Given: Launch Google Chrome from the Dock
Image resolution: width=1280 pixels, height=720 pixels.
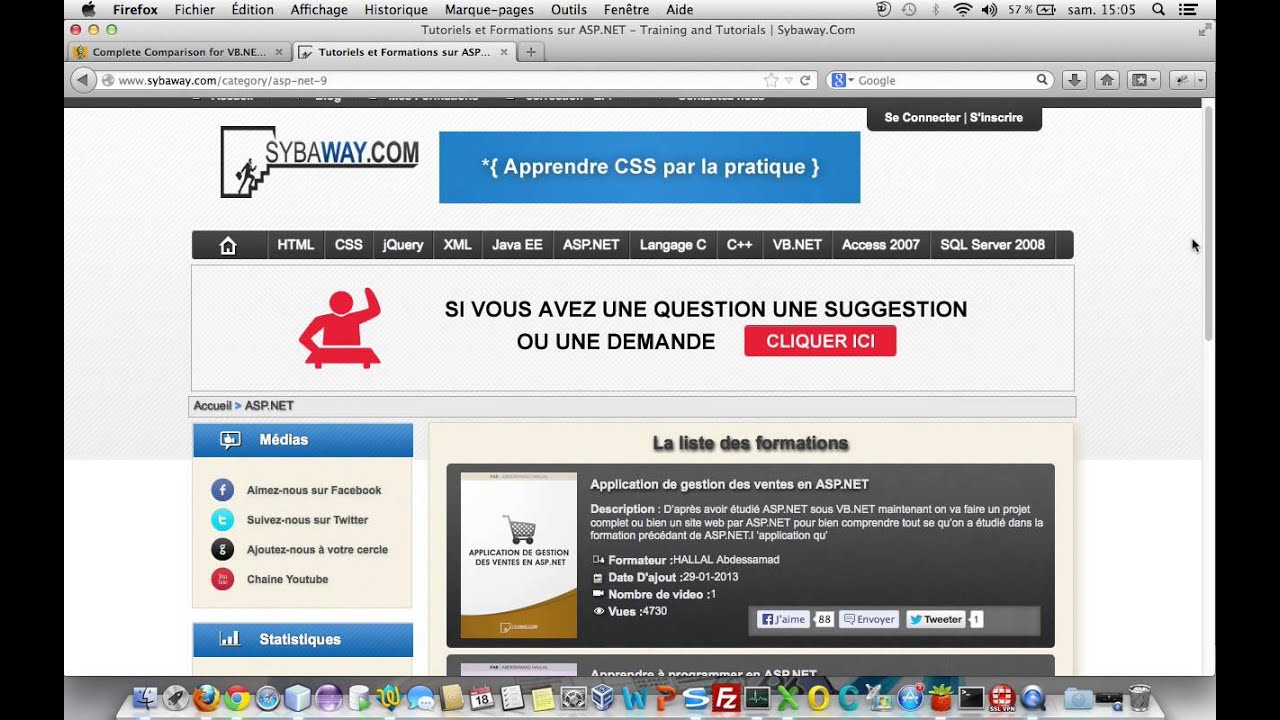Looking at the screenshot, I should click(237, 697).
